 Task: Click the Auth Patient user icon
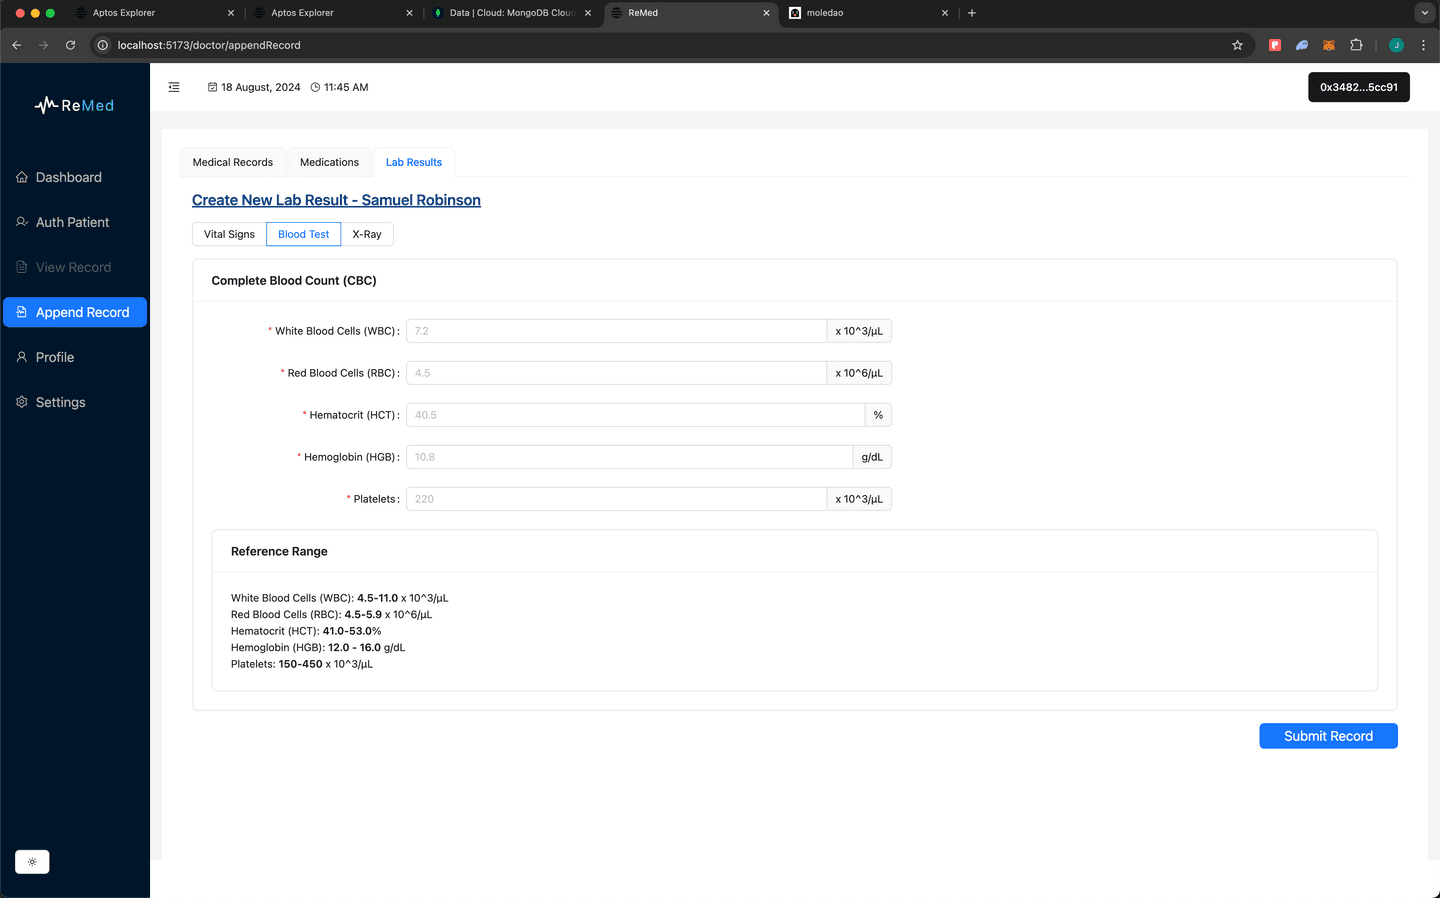[22, 222]
